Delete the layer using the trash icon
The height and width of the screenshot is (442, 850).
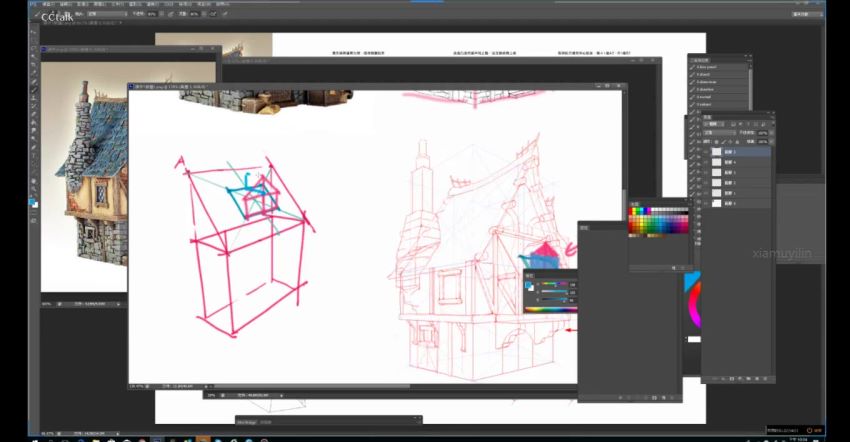pos(764,379)
